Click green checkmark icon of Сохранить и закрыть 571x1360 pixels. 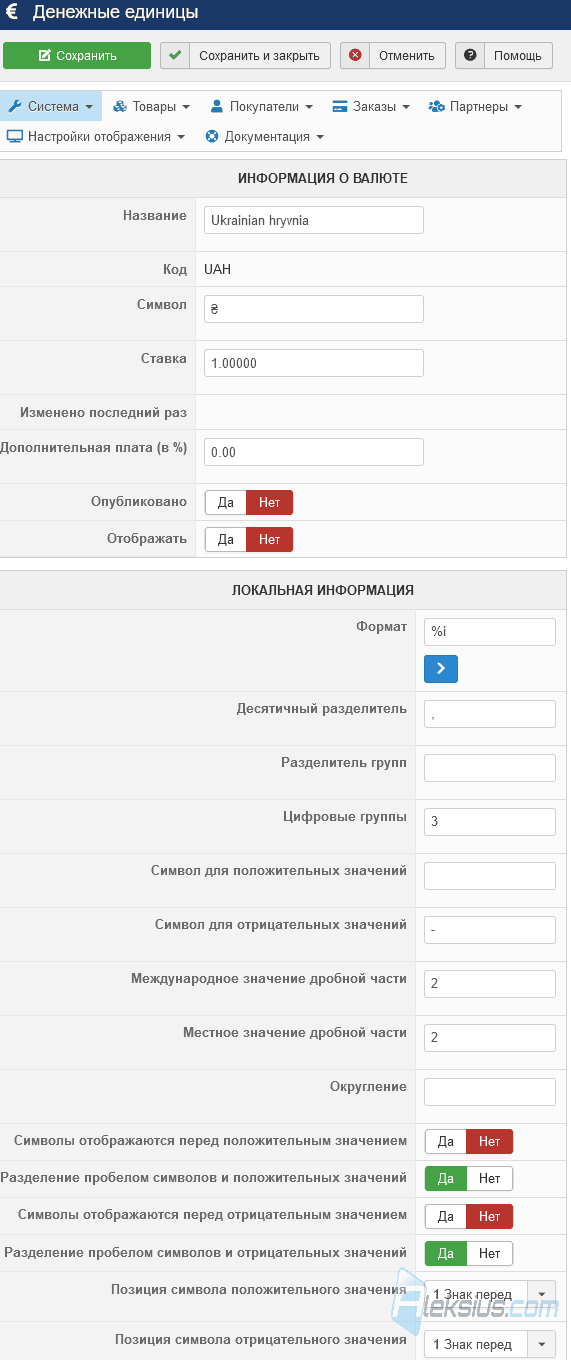[x=175, y=55]
